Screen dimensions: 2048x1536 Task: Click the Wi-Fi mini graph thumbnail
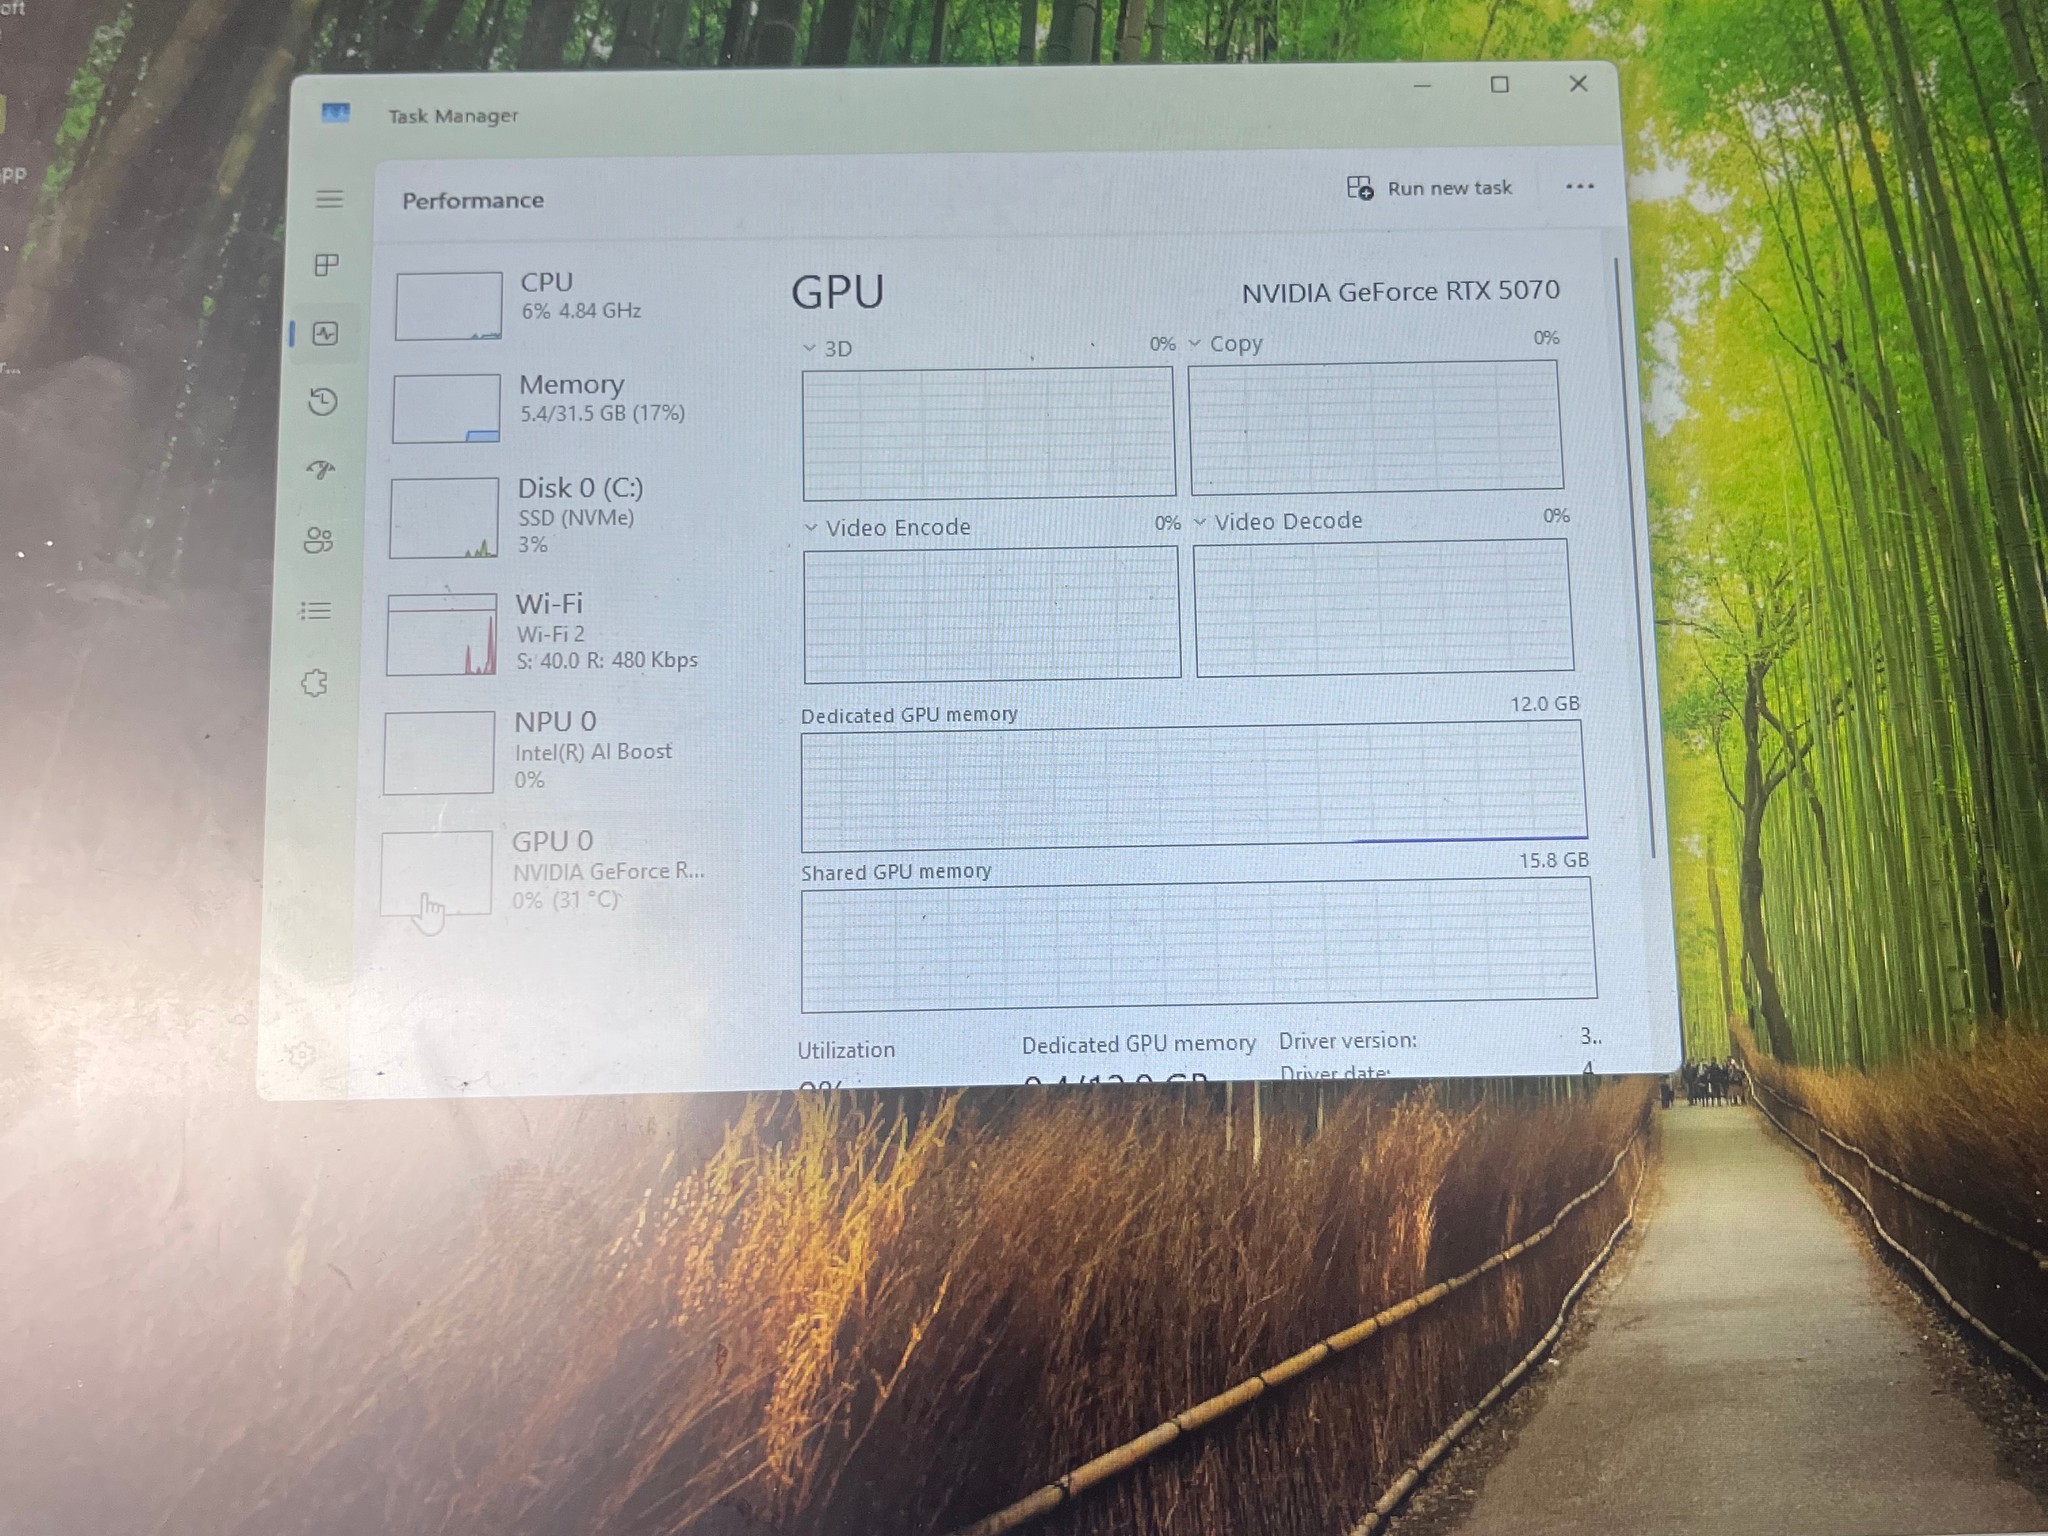[442, 634]
